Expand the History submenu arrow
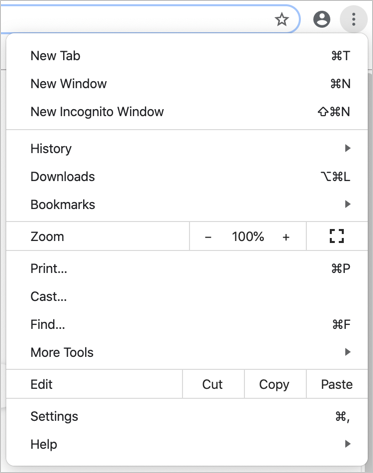This screenshot has height=473, width=373. pos(347,148)
